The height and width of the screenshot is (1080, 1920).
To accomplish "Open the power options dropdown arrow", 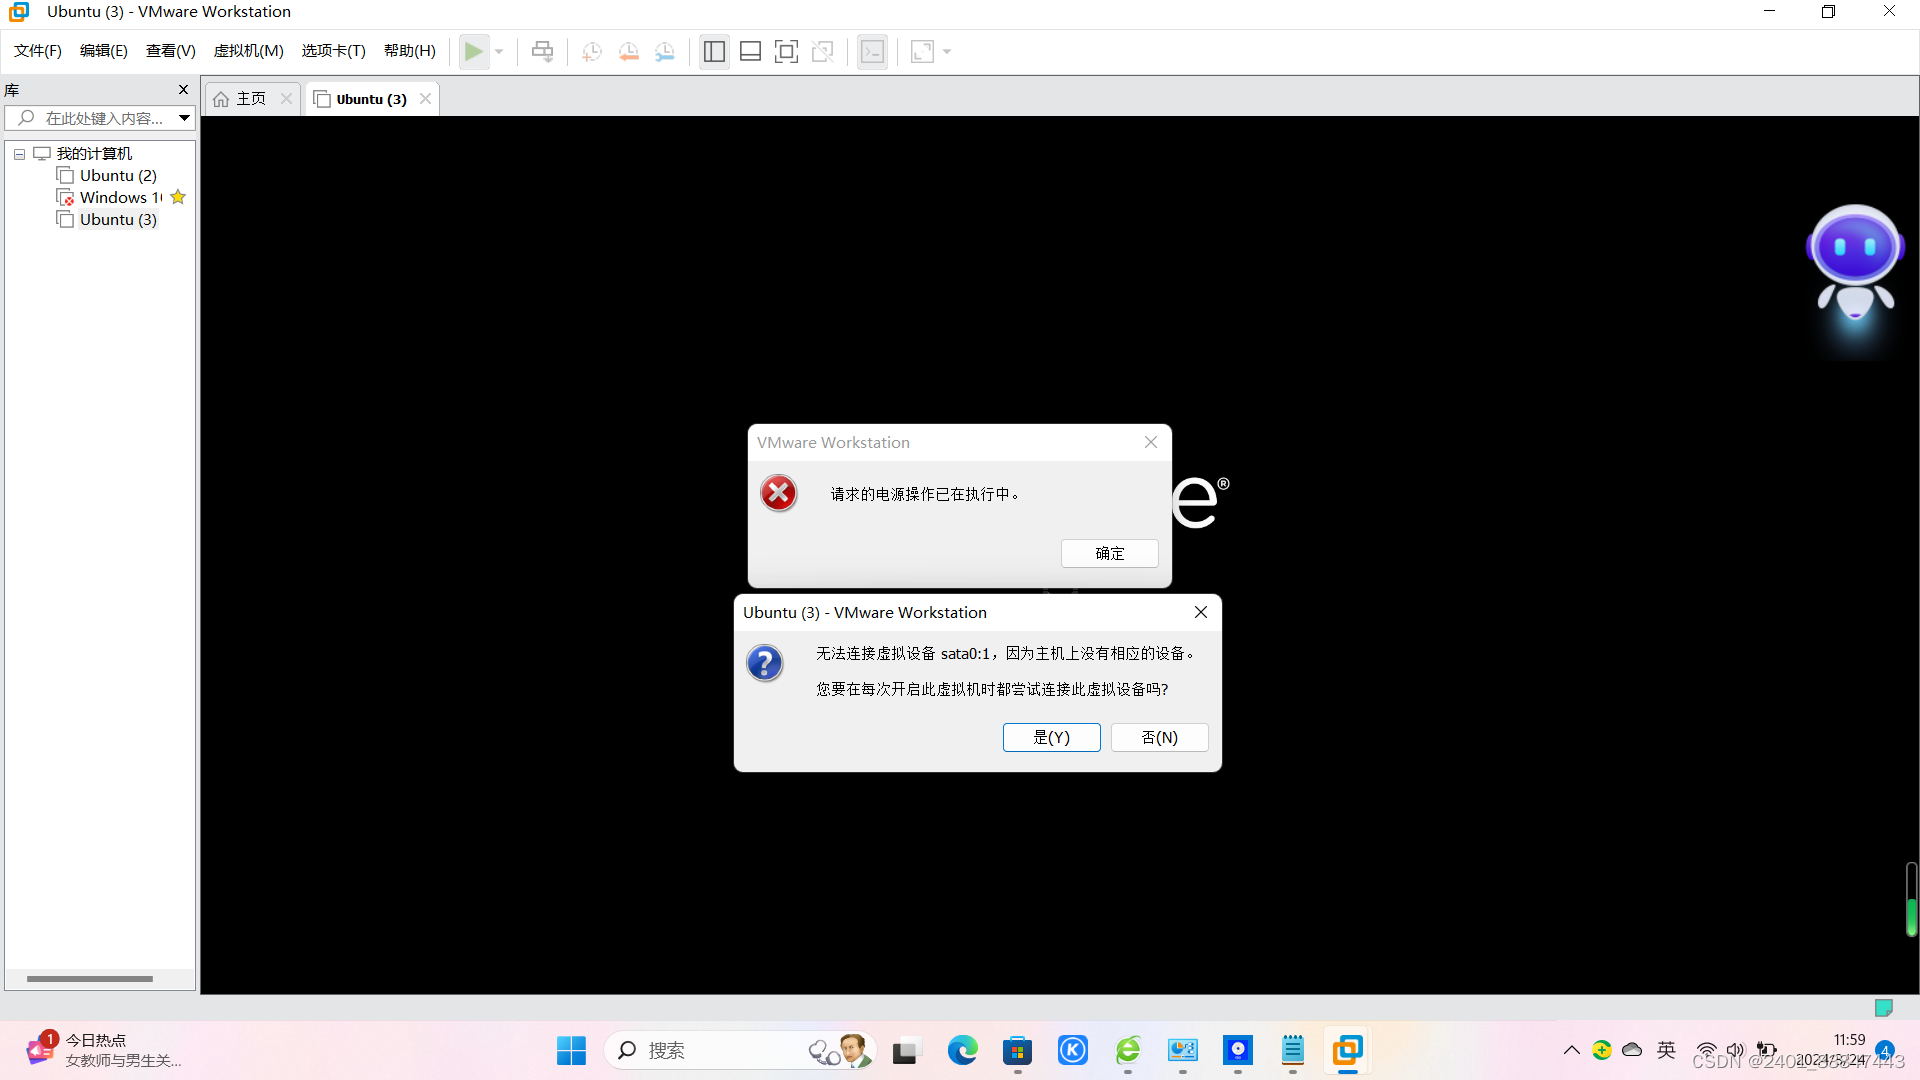I will 499,51.
